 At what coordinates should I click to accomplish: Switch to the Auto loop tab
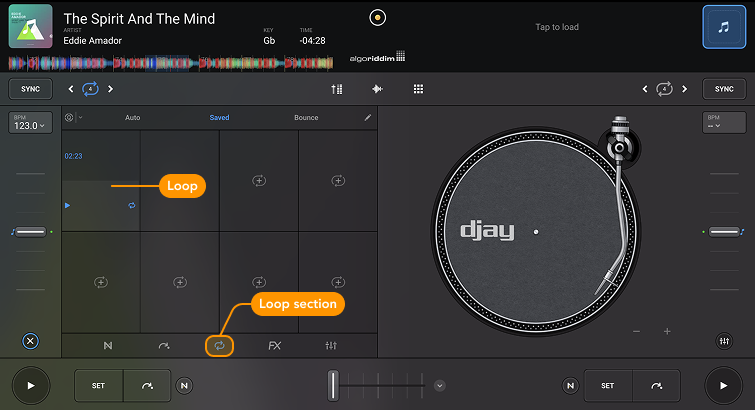click(132, 118)
